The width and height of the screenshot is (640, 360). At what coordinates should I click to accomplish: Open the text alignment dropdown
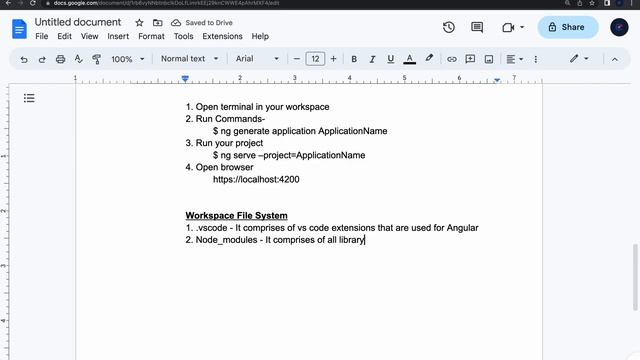click(514, 59)
